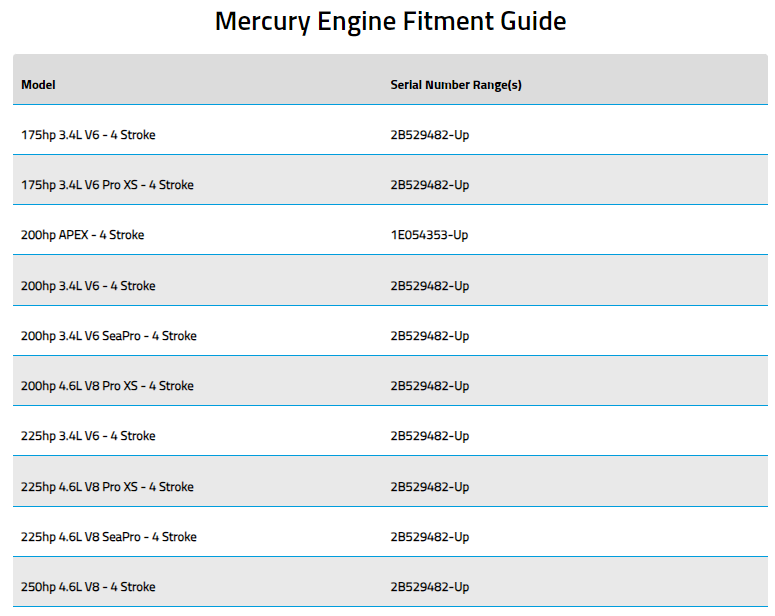Click the 250hp 4.6L V8 - 4 Stroke row
This screenshot has width=775, height=616.
coord(390,582)
